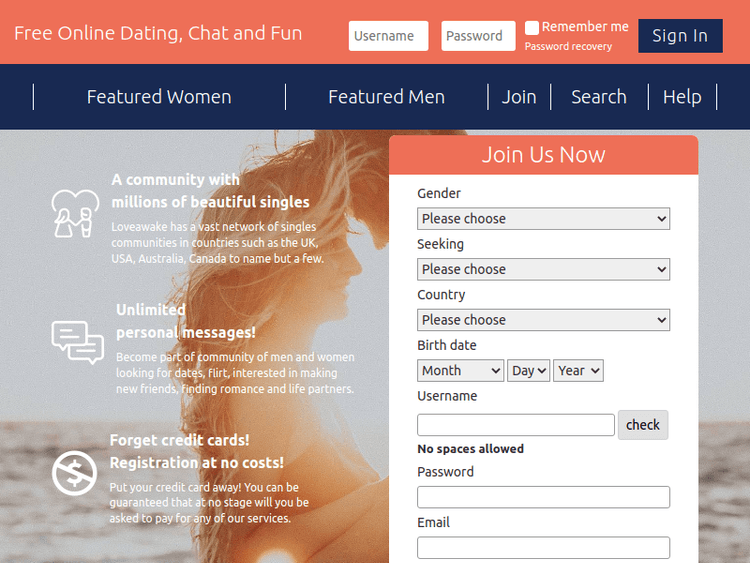Viewport: 750px width, 563px height.
Task: Select birth Year dropdown
Action: click(x=578, y=370)
